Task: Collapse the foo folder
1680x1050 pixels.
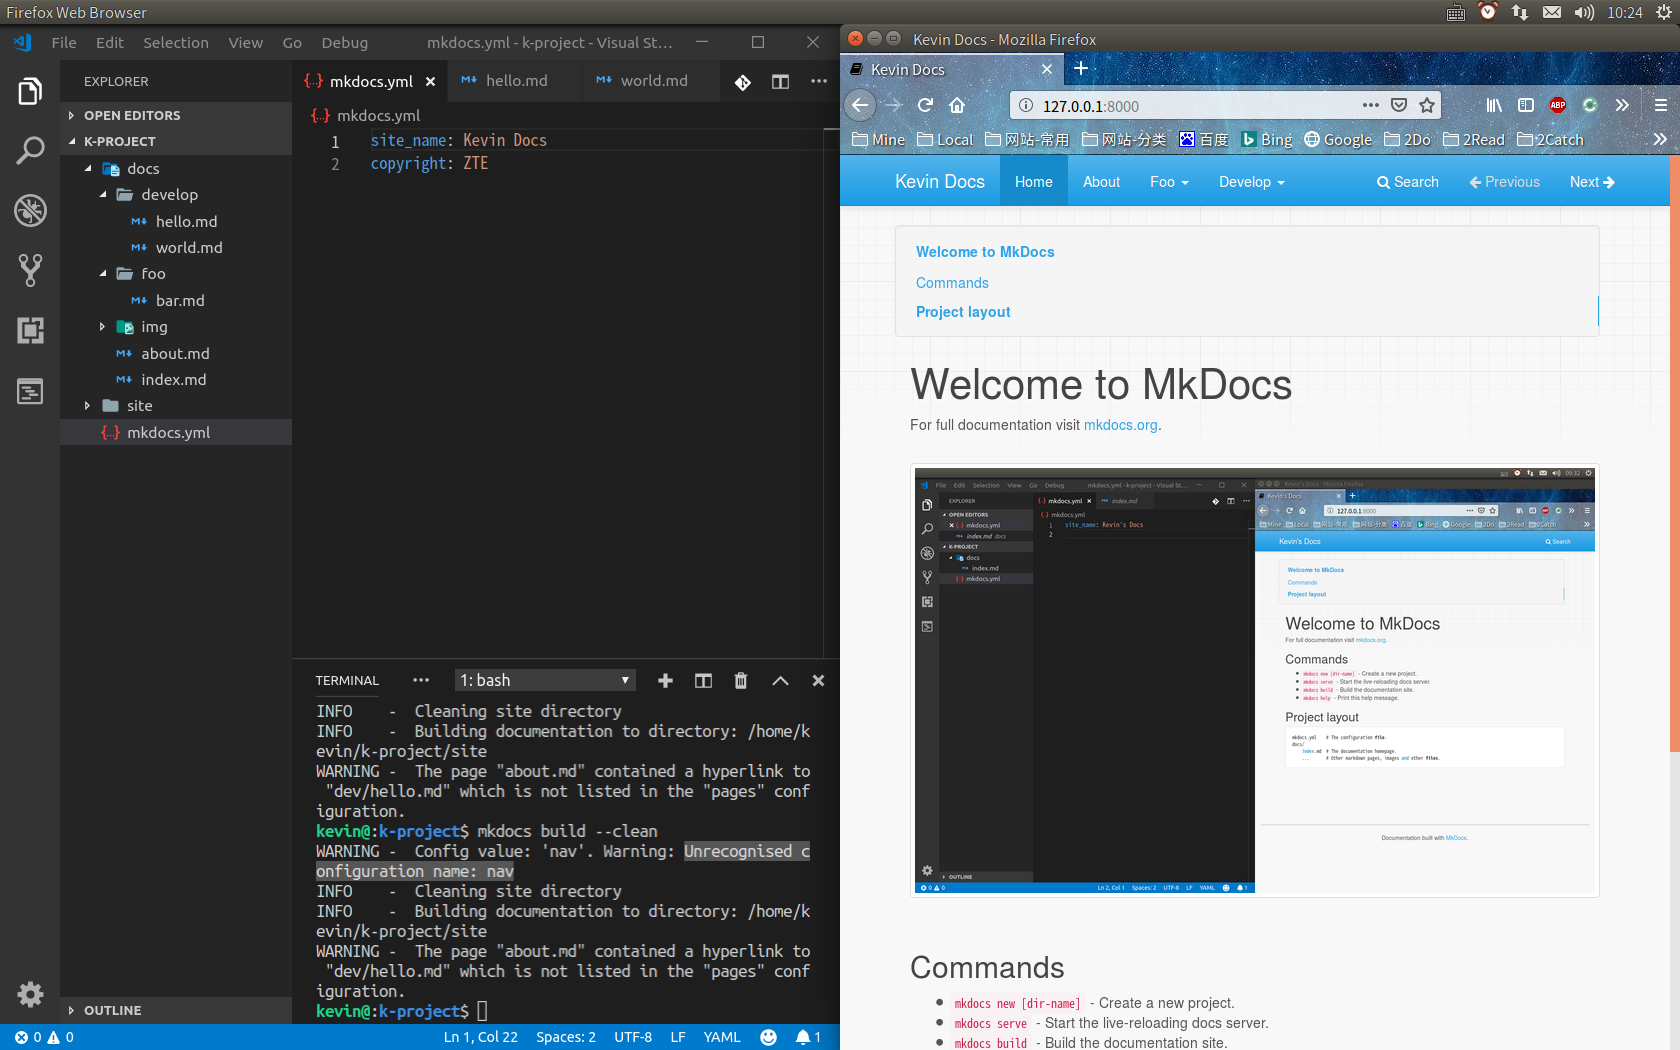Action: click(x=103, y=274)
